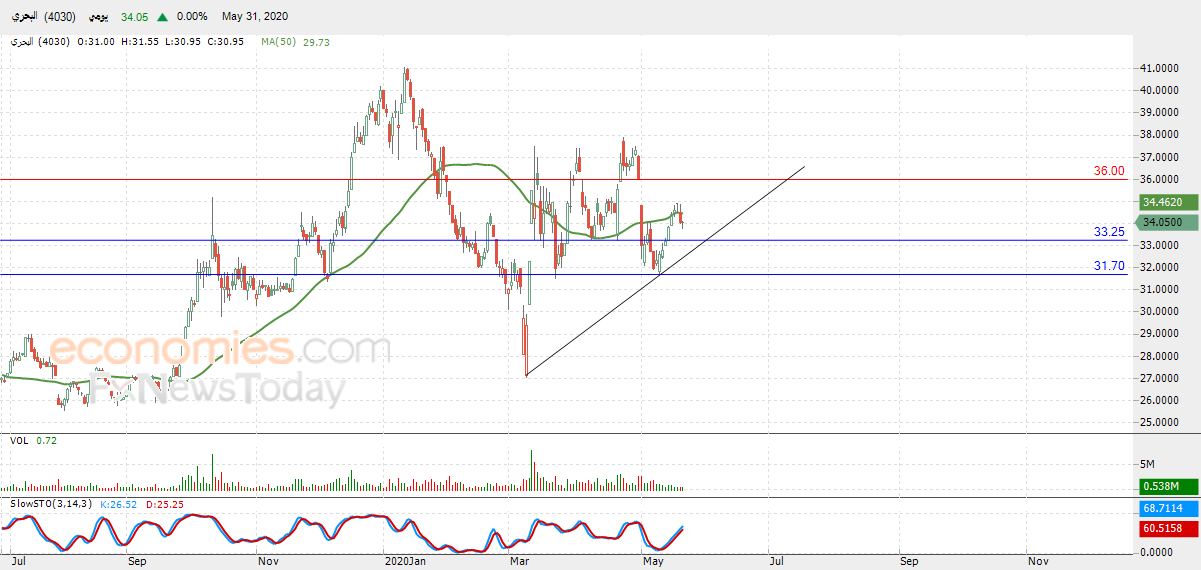Screen dimensions: 1201x570
Task: Click the Sep label at far right of time axis
Action: [x=908, y=562]
